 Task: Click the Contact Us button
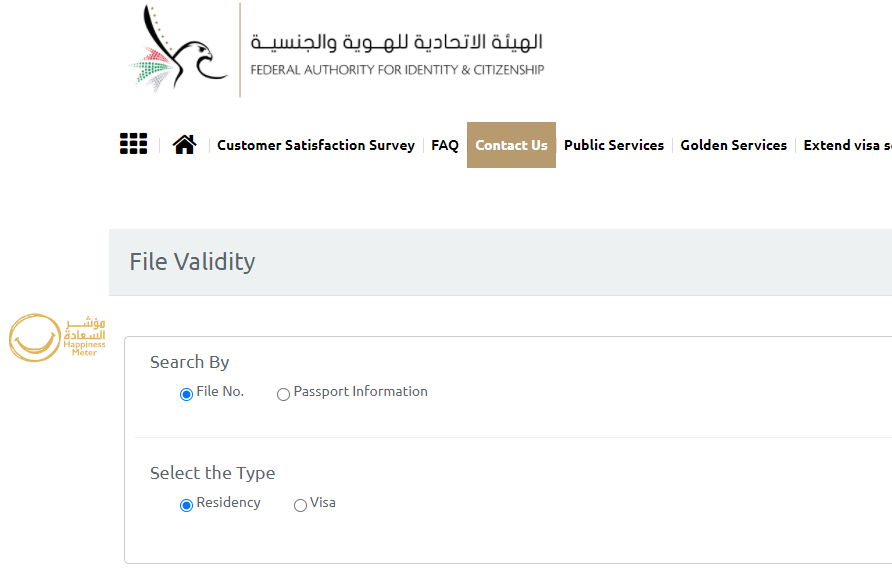coord(511,145)
